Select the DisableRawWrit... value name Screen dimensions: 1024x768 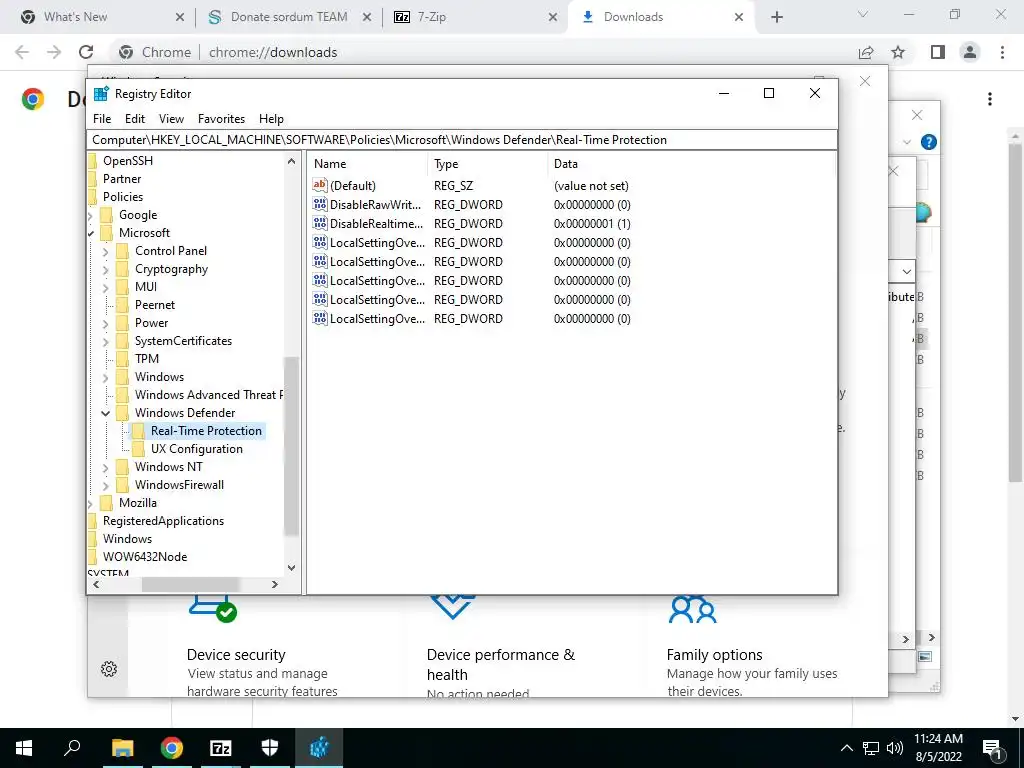pyautogui.click(x=376, y=204)
